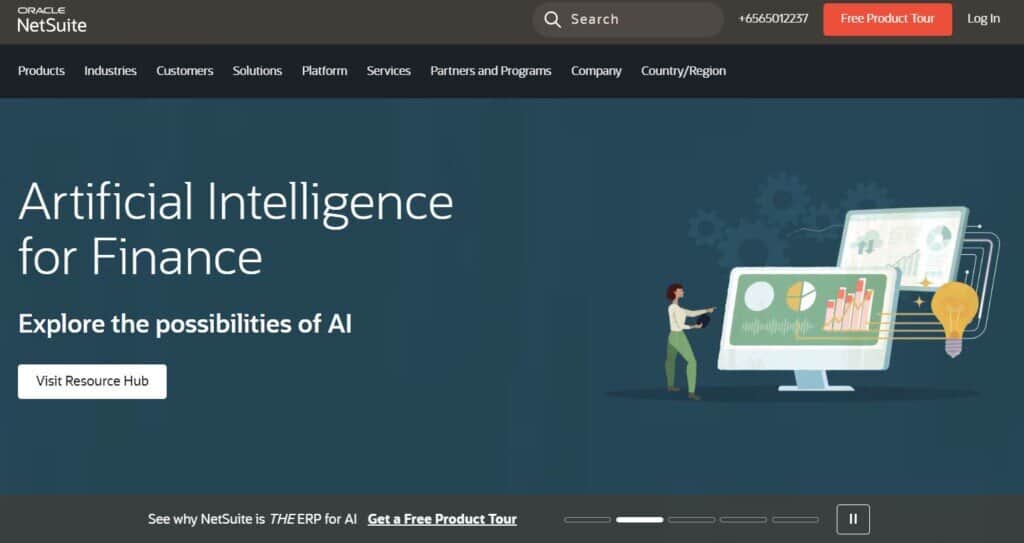This screenshot has height=543, width=1024.
Task: Open the Solutions menu
Action: (x=257, y=71)
